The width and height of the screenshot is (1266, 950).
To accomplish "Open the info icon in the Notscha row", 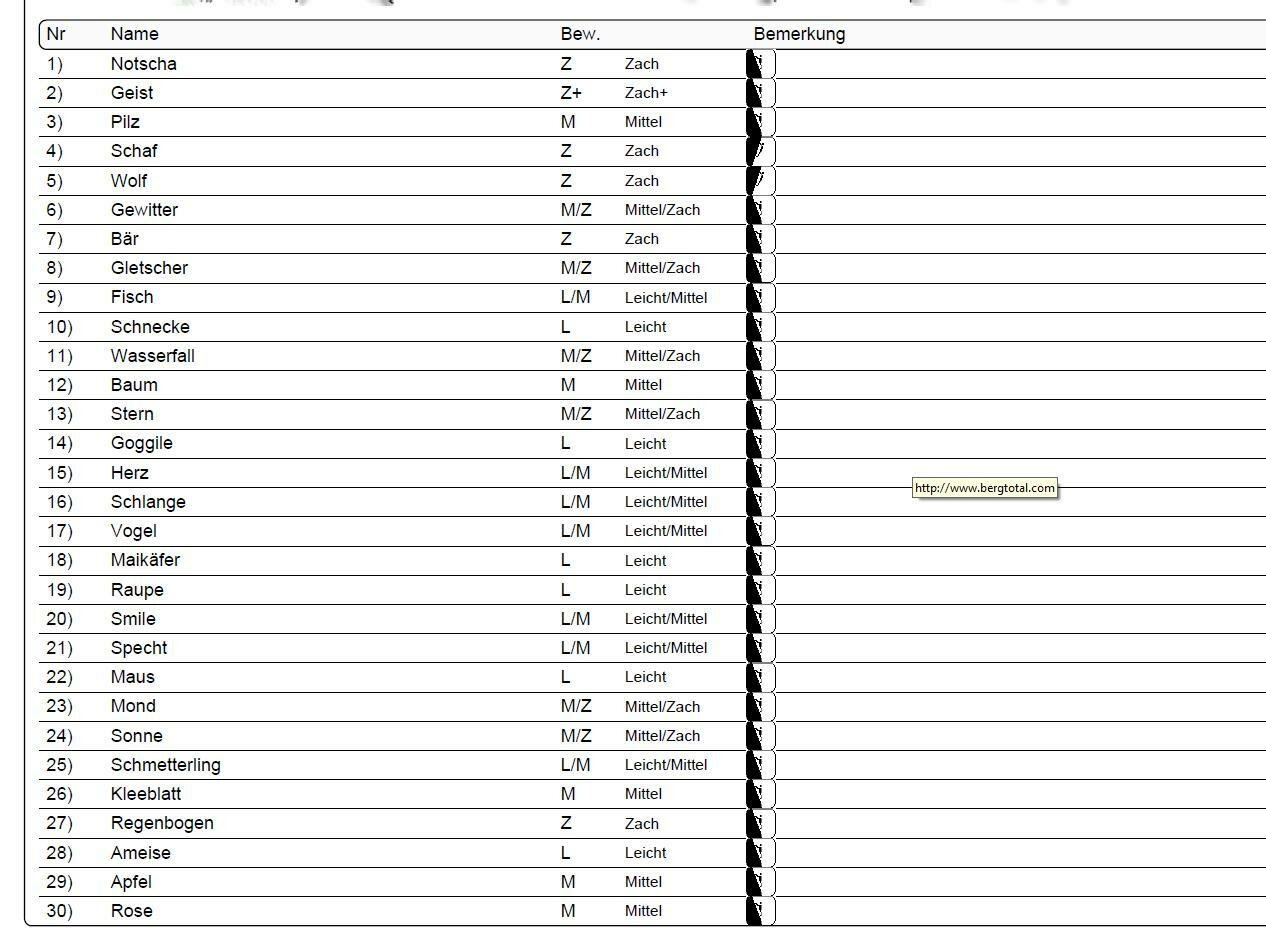I will (761, 64).
